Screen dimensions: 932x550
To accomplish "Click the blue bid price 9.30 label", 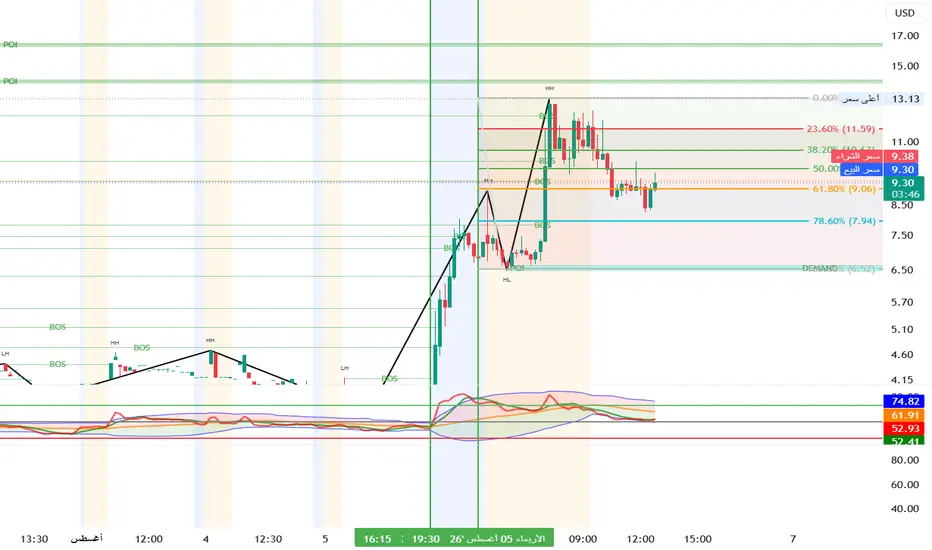I will click(903, 169).
